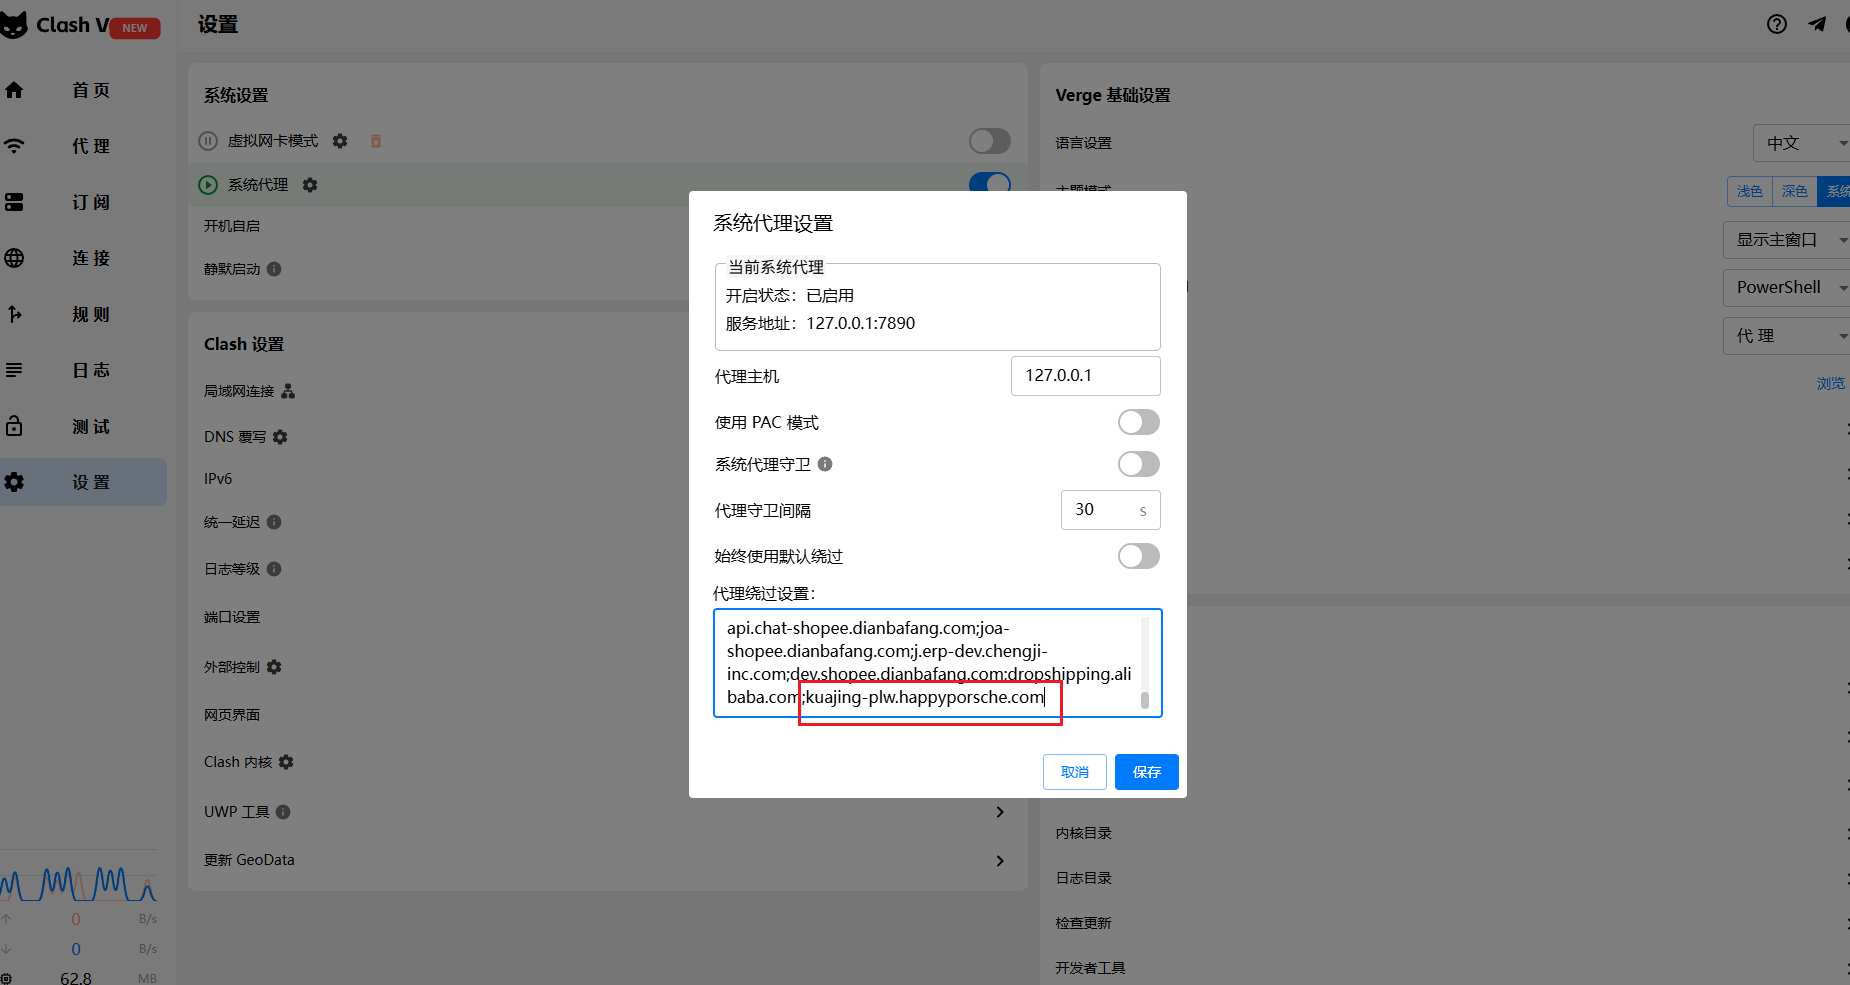Open the Telegram channel icon
1850x985 pixels.
pyautogui.click(x=1818, y=24)
